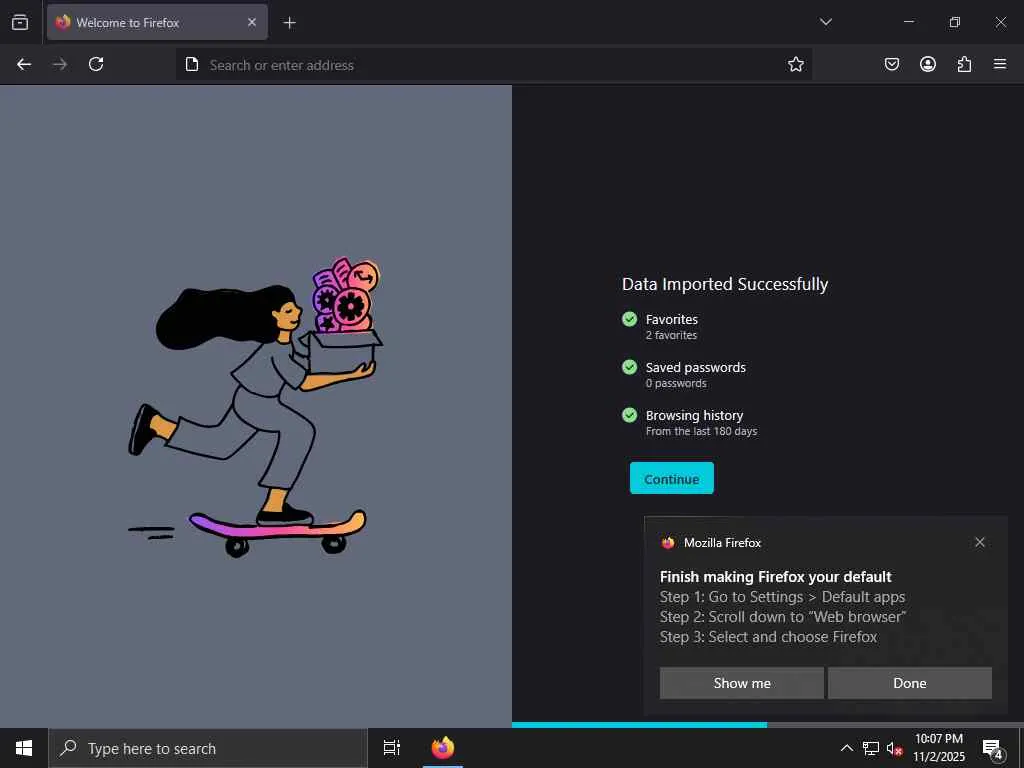Viewport: 1024px width, 768px height.
Task: Open the Windows Start menu
Action: pyautogui.click(x=24, y=748)
